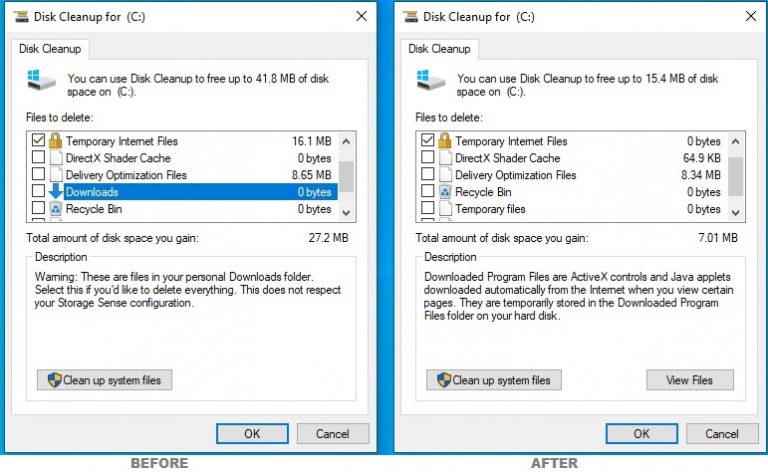The width and height of the screenshot is (768, 472).
Task: Click scroll up arrow of right file list
Action: click(735, 142)
